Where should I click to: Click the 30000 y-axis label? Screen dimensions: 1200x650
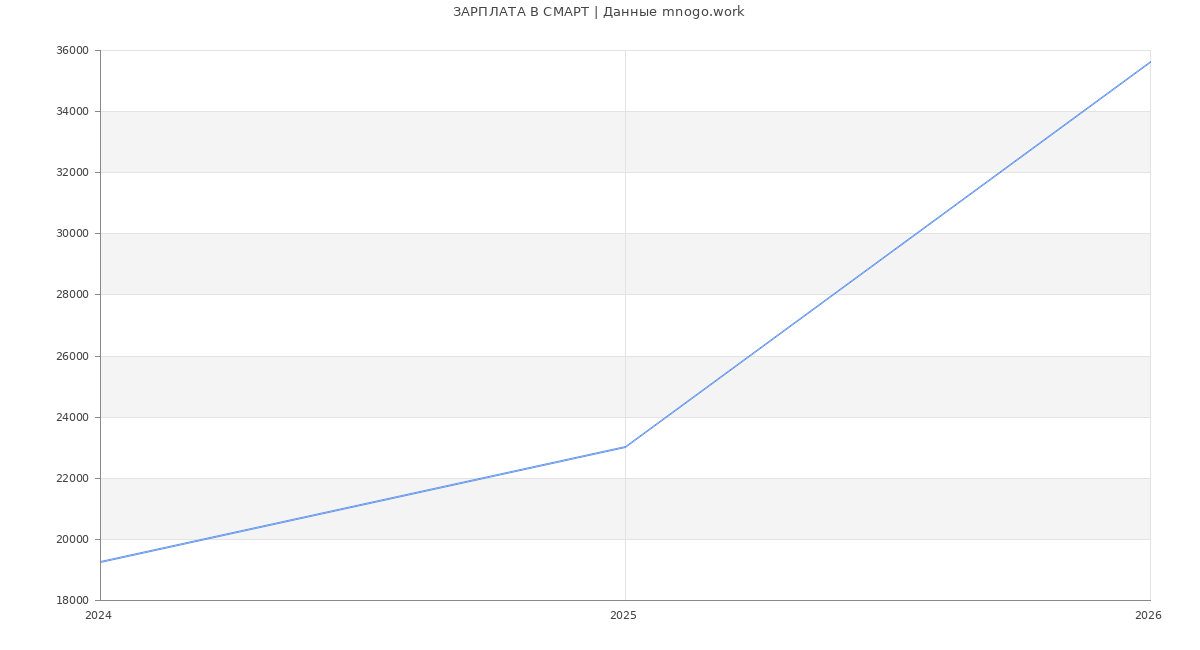point(72,234)
